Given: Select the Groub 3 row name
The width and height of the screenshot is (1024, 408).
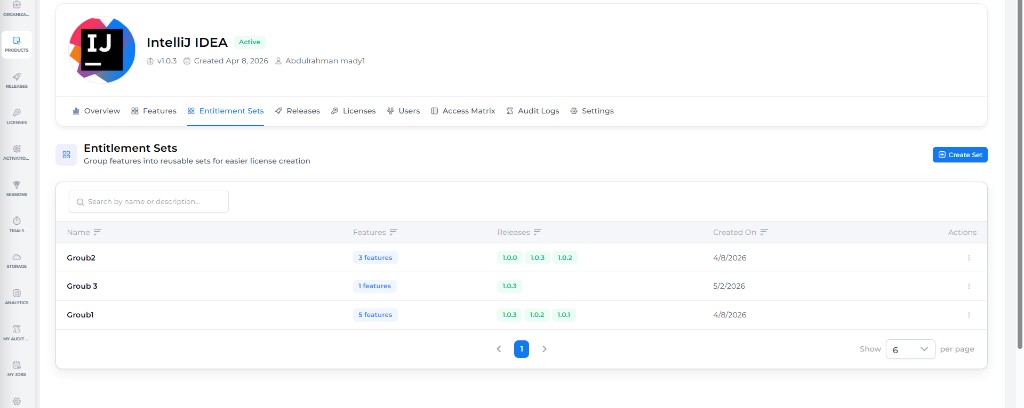Looking at the screenshot, I should pyautogui.click(x=82, y=286).
